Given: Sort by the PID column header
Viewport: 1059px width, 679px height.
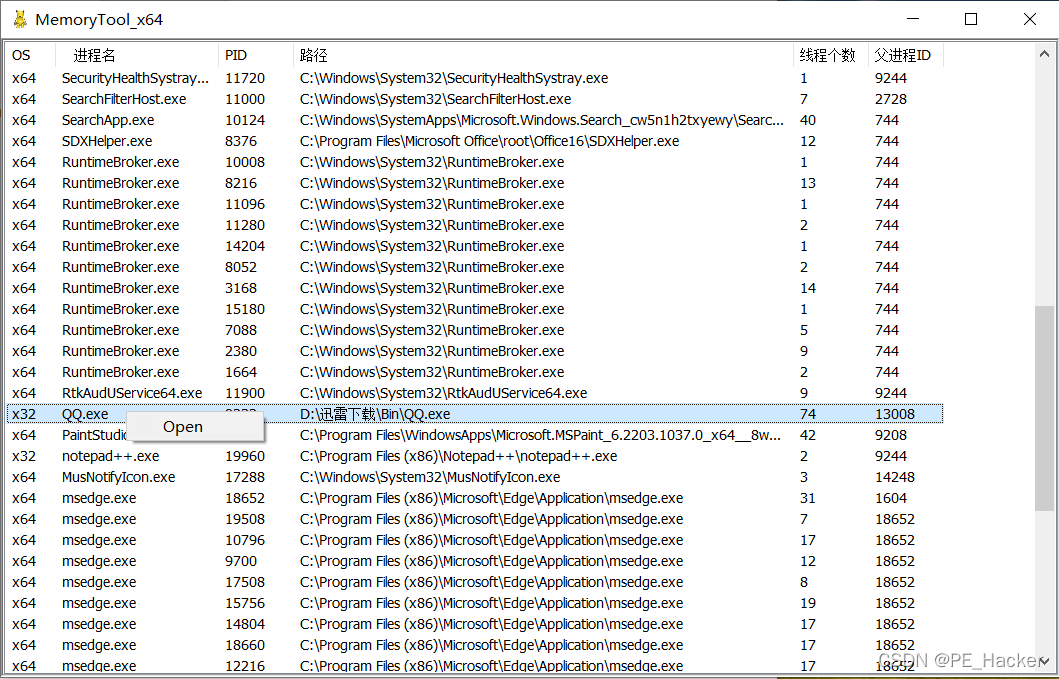Looking at the screenshot, I should [257, 55].
